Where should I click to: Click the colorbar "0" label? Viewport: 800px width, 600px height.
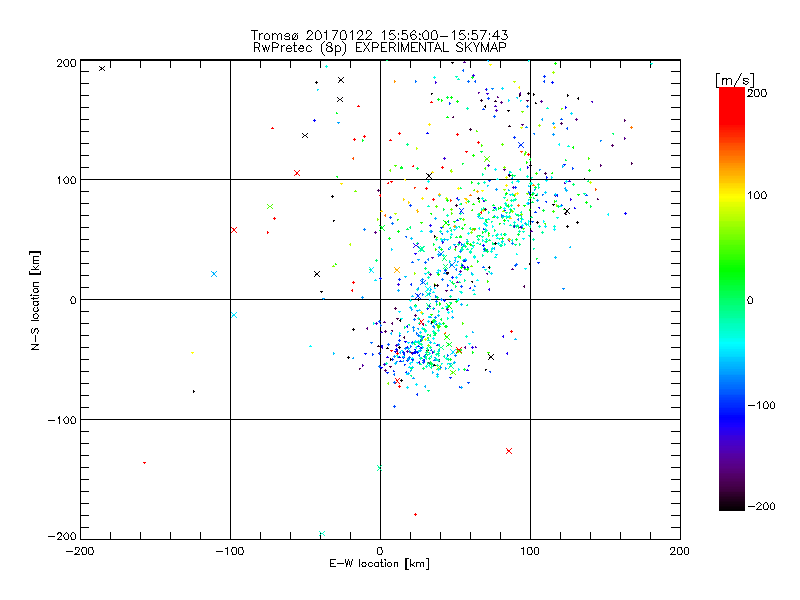click(x=750, y=300)
